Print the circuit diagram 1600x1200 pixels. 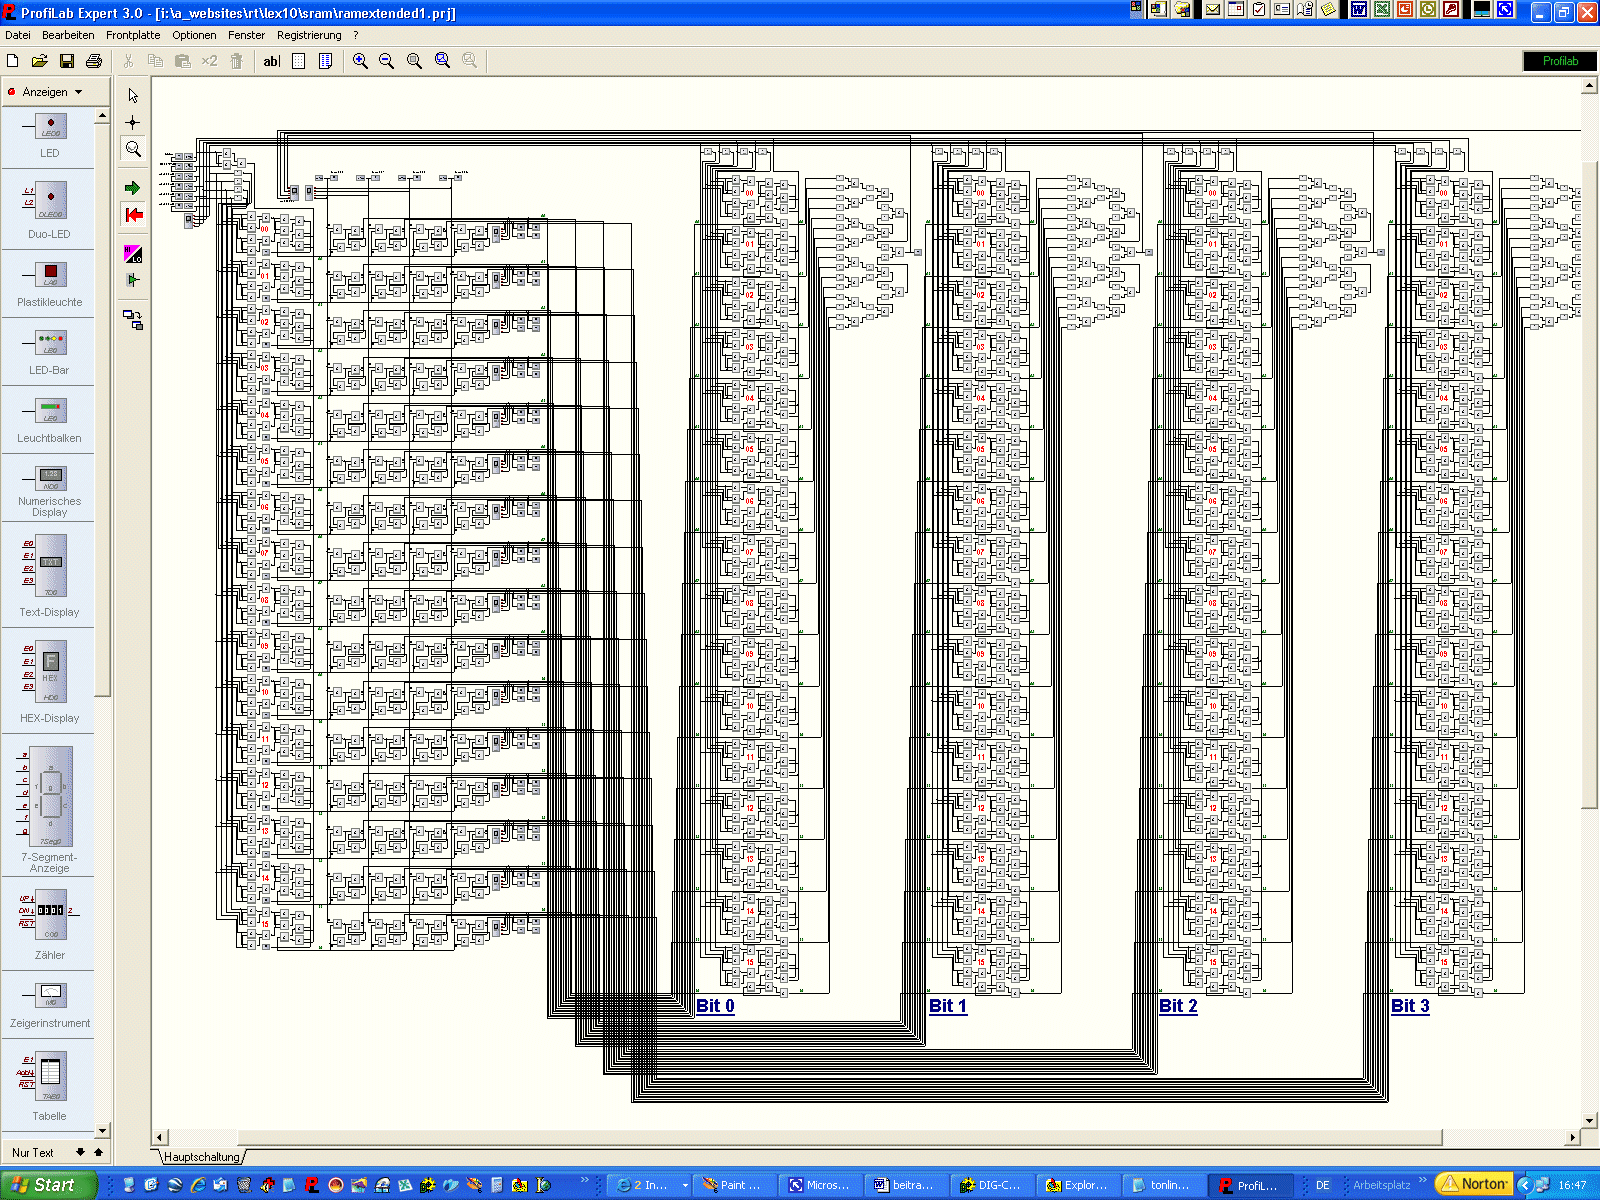[94, 61]
